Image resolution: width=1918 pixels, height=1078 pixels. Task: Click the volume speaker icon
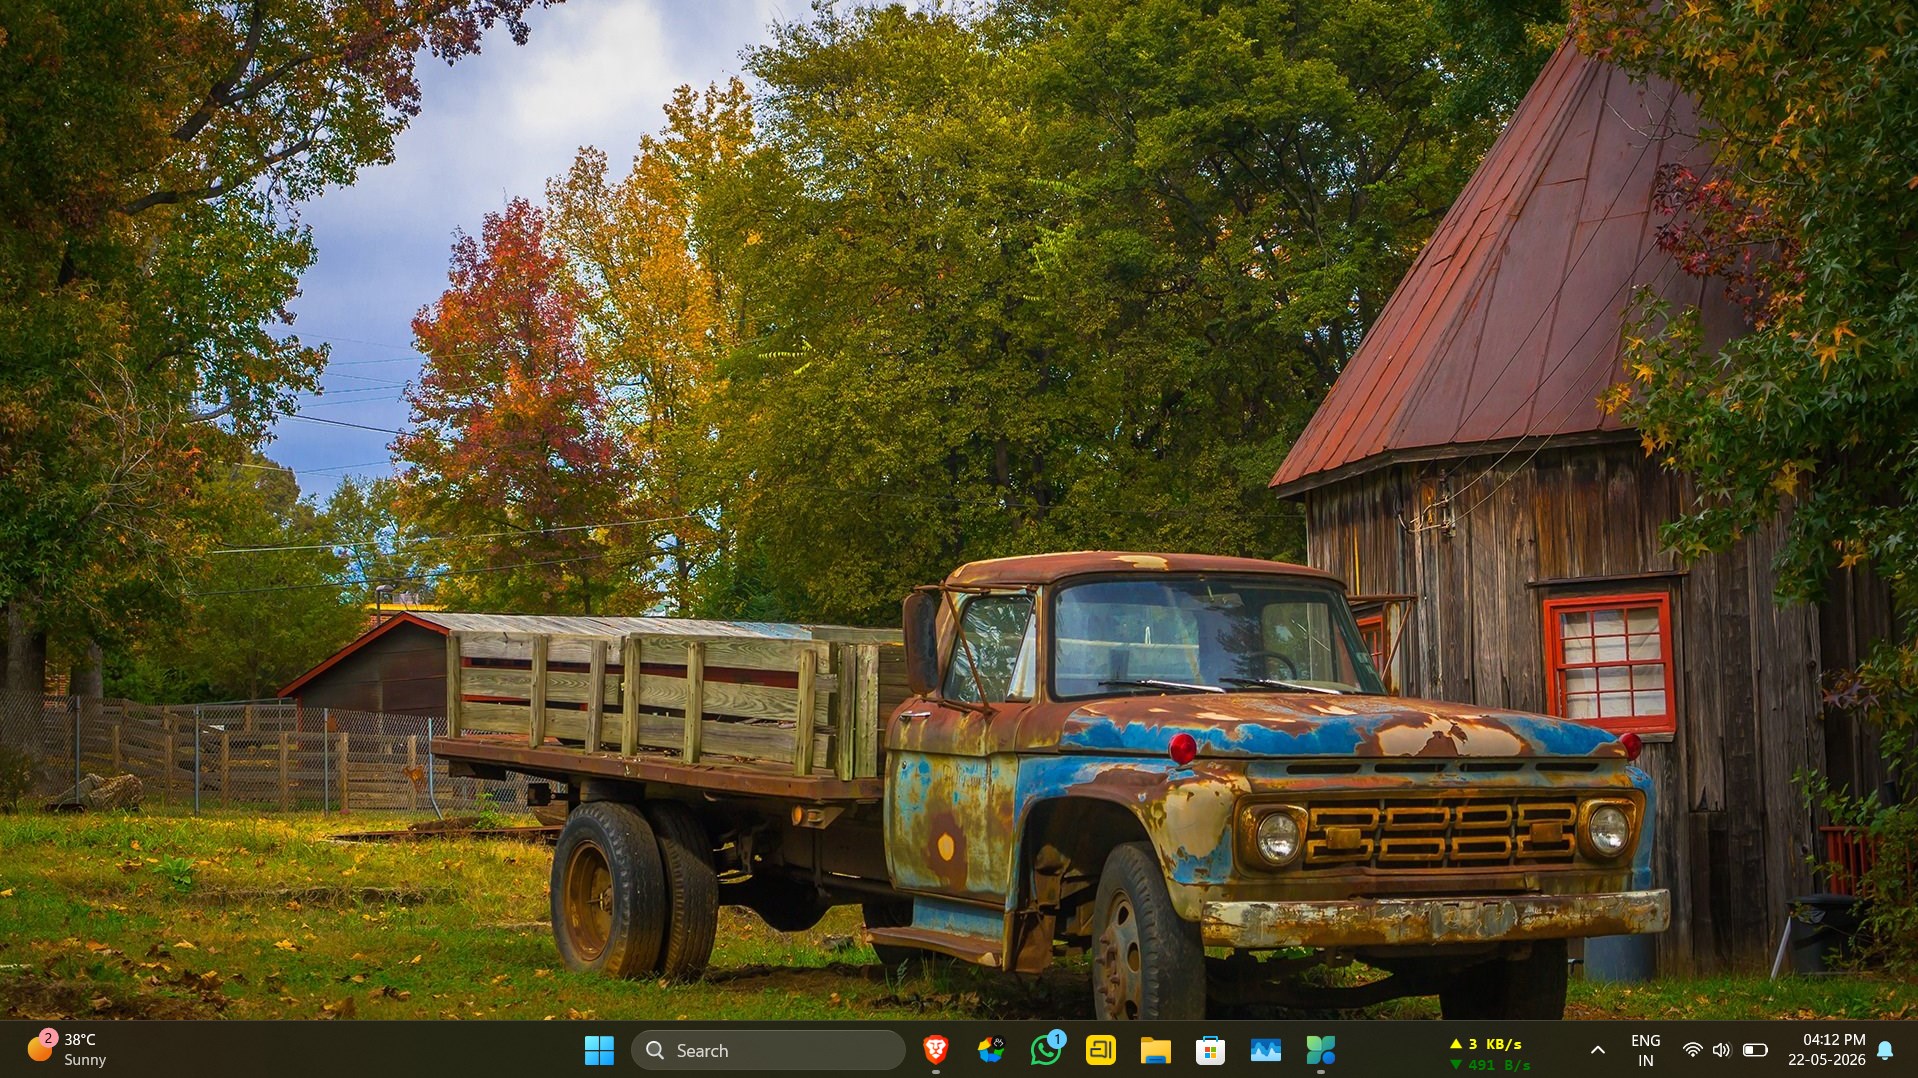click(1721, 1050)
